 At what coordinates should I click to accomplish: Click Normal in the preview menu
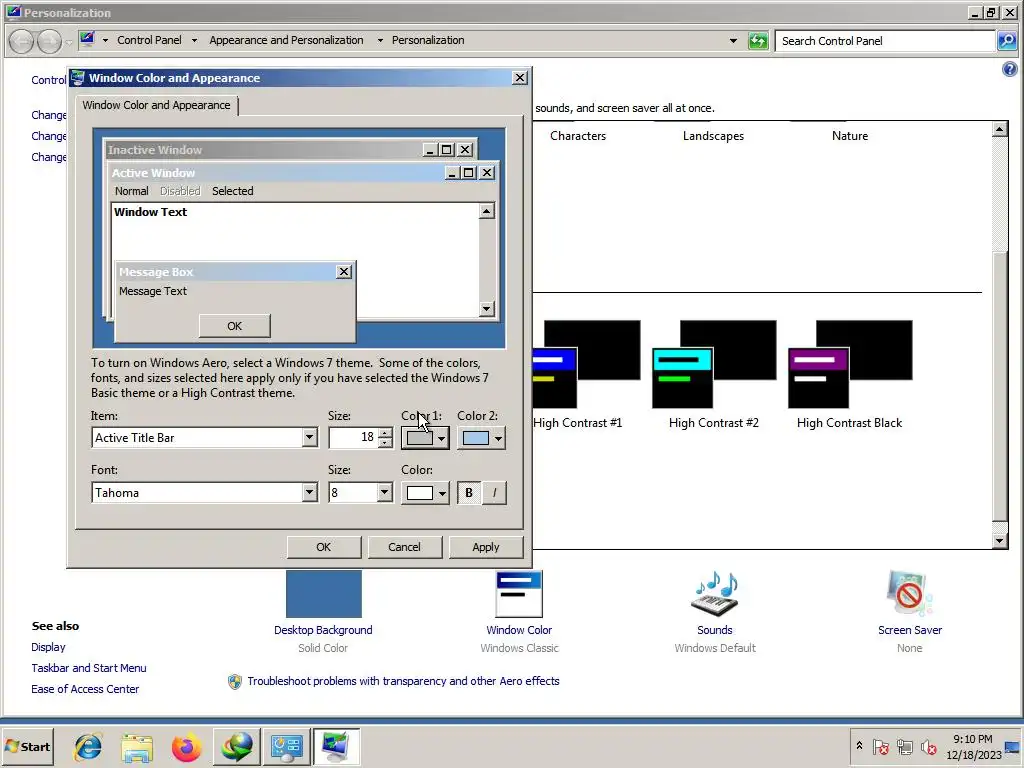tap(131, 191)
